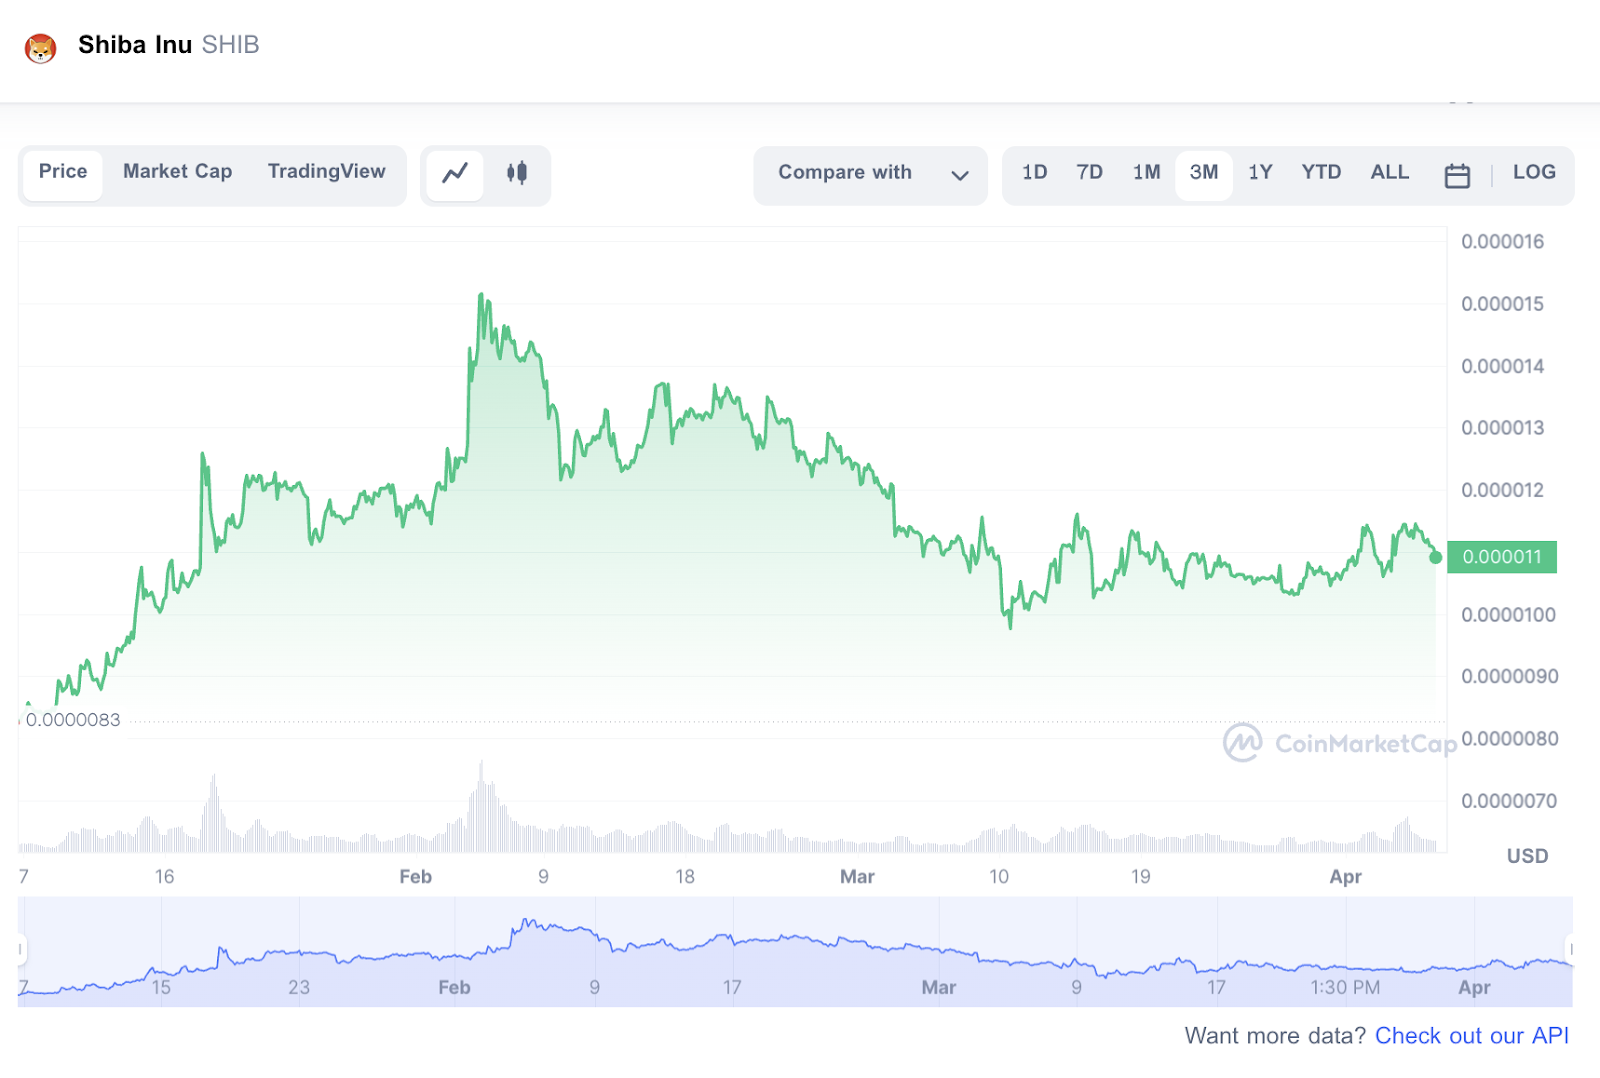This screenshot has height=1078, width=1600.
Task: Show year-to-date YTD range
Action: [1321, 172]
